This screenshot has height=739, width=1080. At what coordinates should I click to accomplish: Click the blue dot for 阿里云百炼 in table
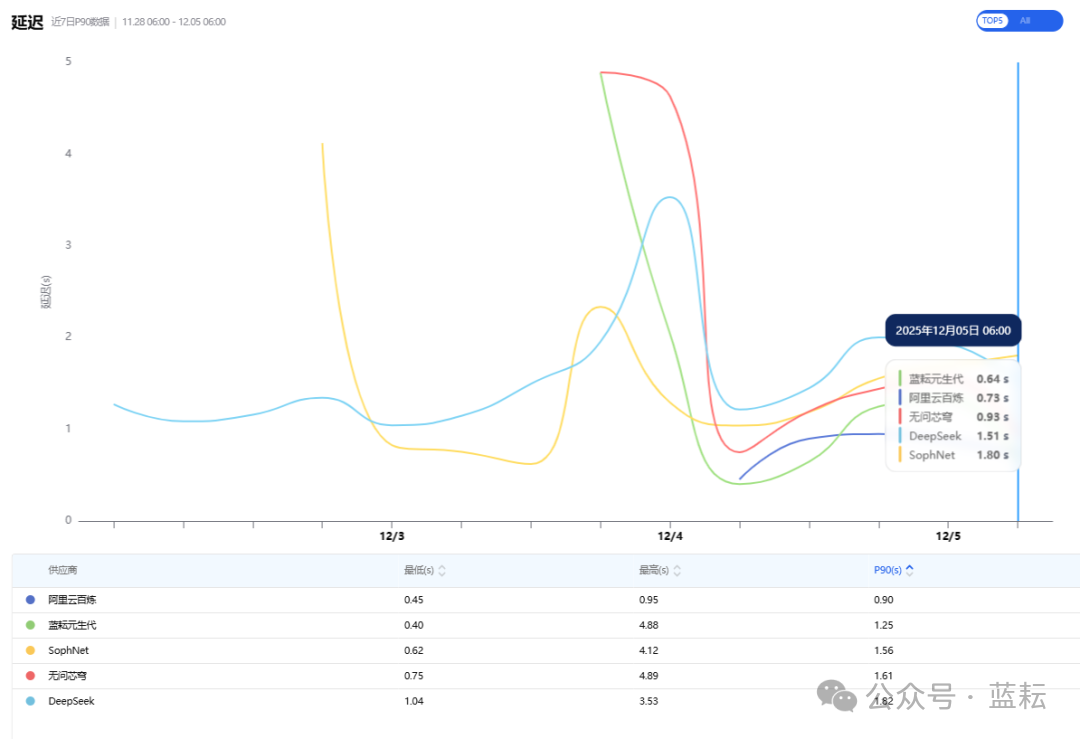click(x=30, y=600)
